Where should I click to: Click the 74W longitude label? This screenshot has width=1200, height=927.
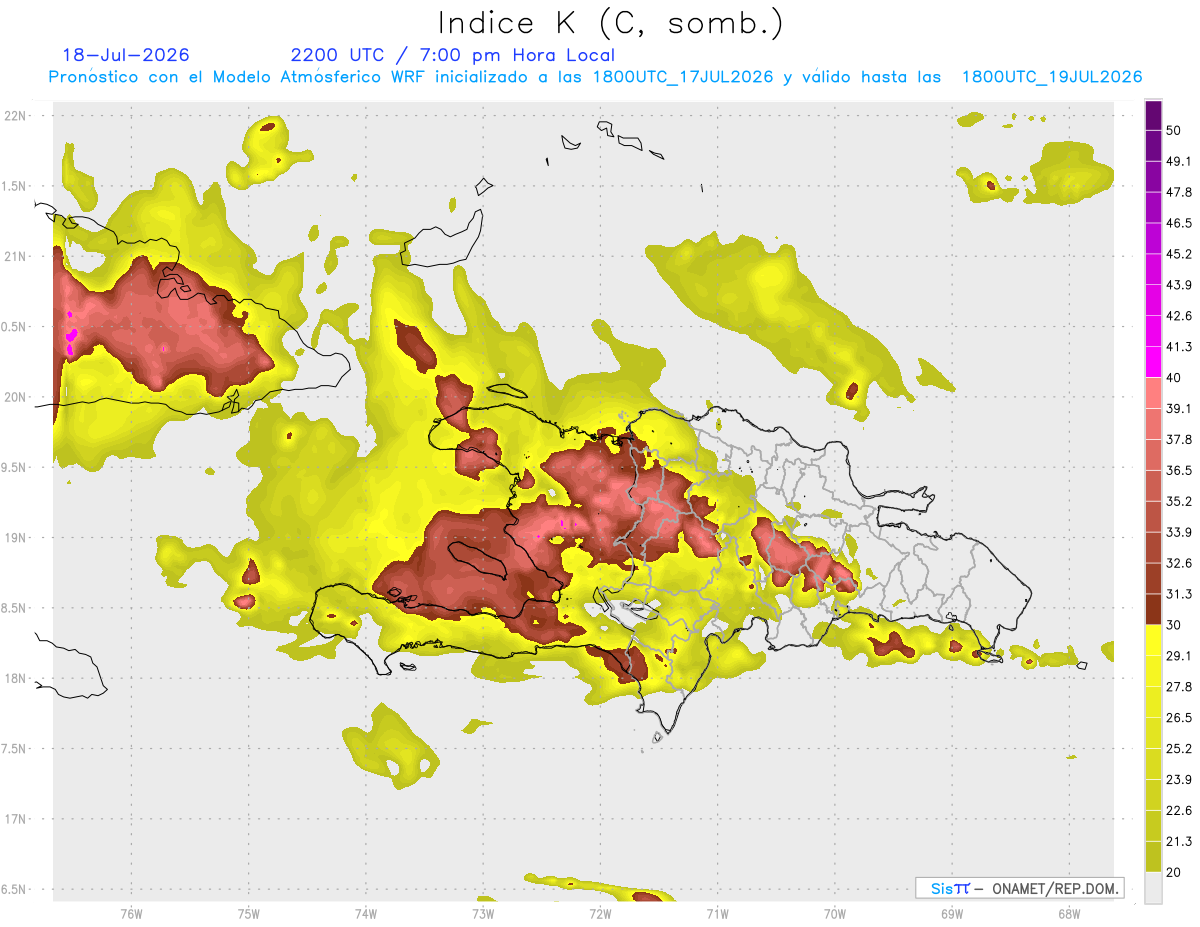pos(365,914)
